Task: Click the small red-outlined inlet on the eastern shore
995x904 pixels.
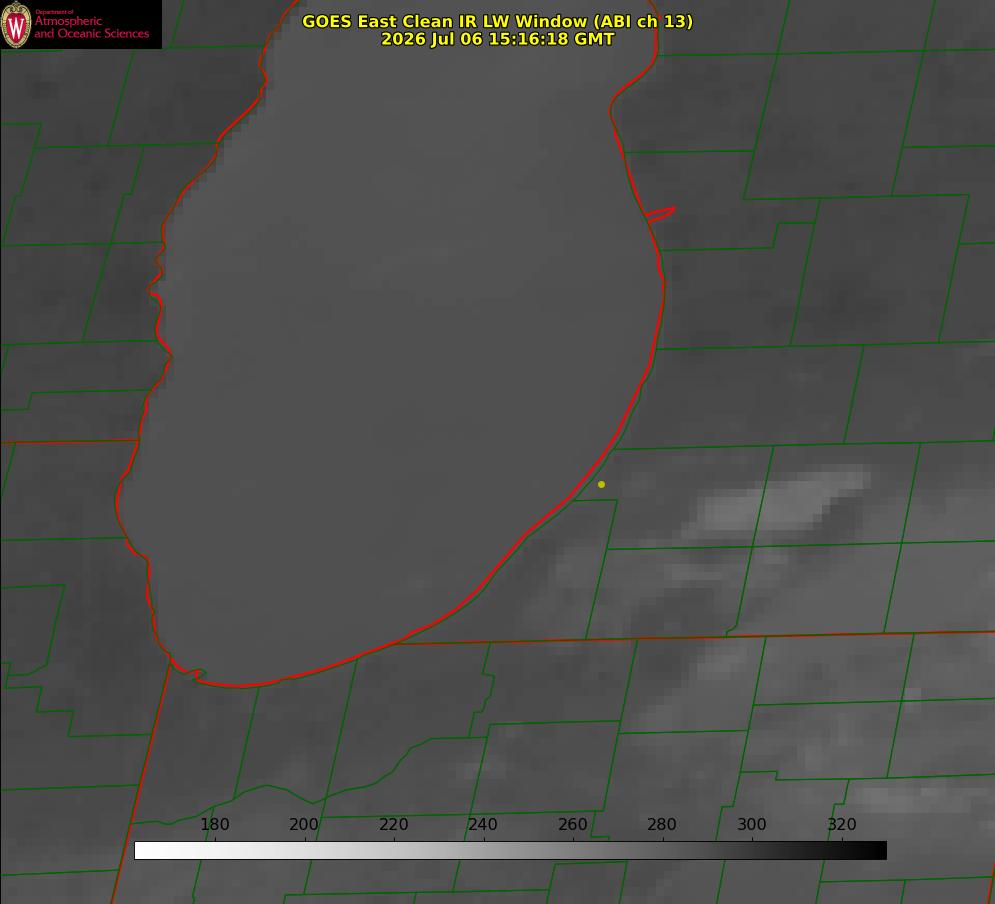Action: click(660, 214)
